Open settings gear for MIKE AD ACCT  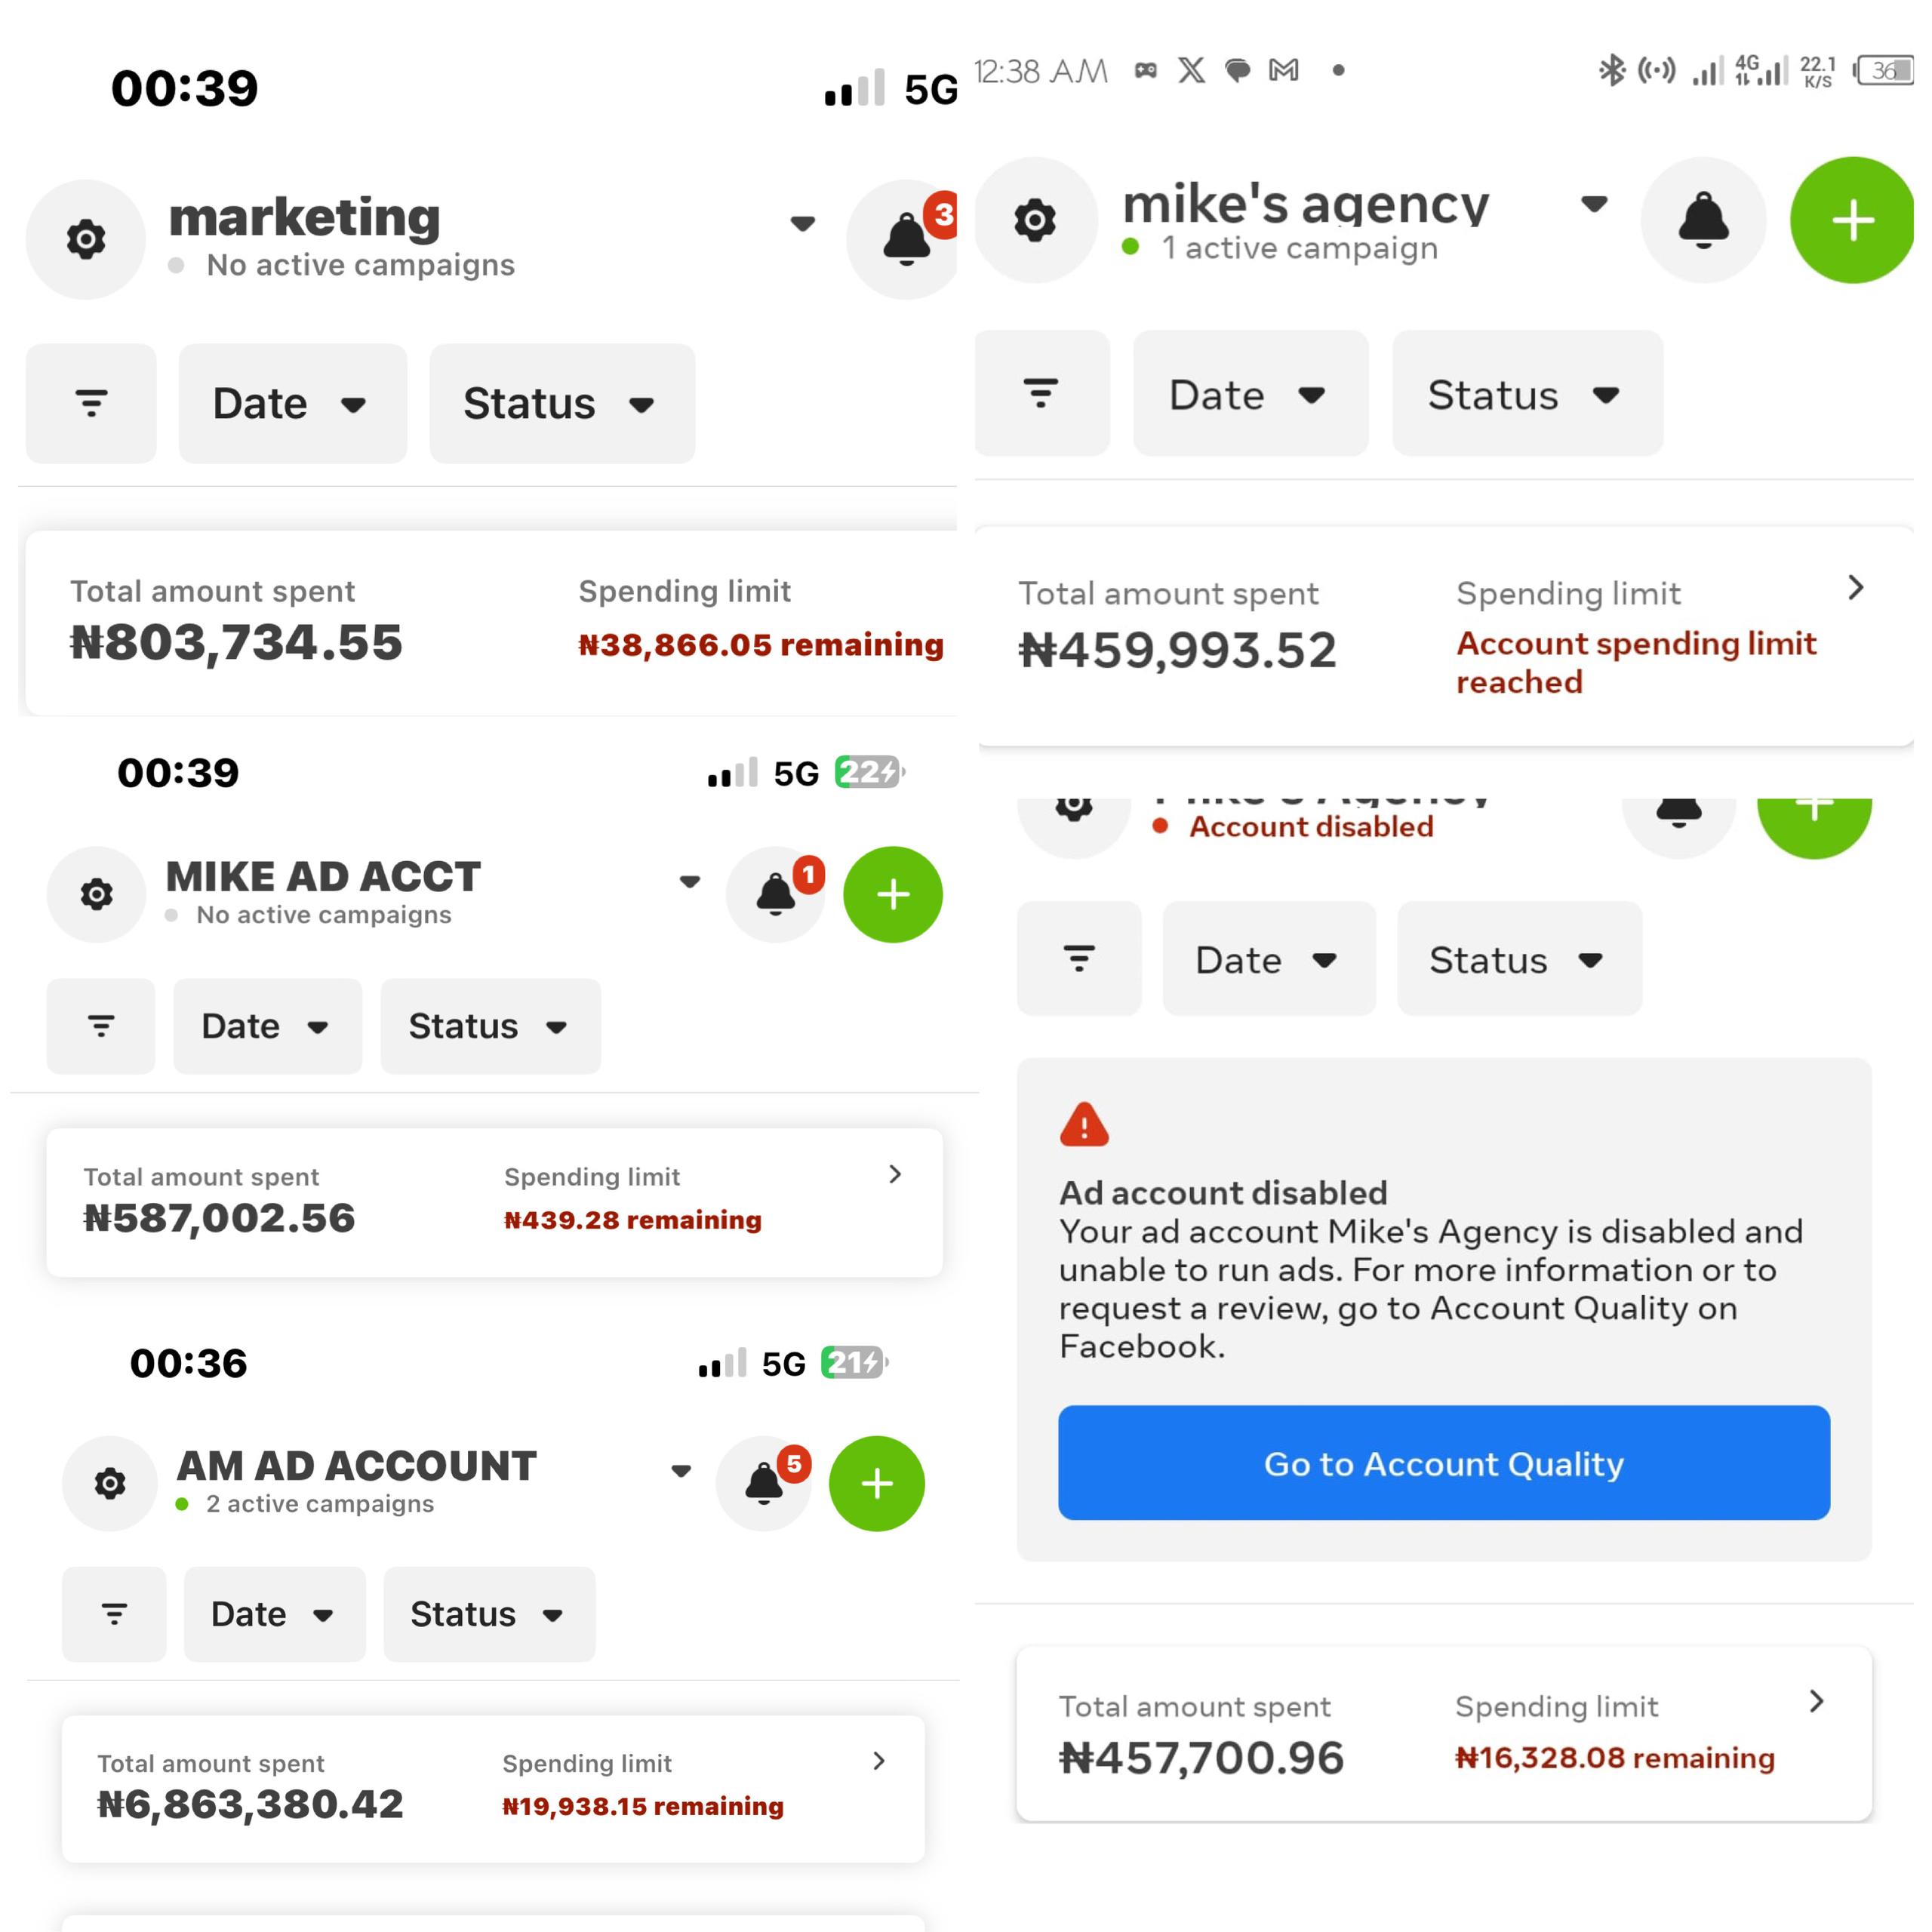pos(97,894)
